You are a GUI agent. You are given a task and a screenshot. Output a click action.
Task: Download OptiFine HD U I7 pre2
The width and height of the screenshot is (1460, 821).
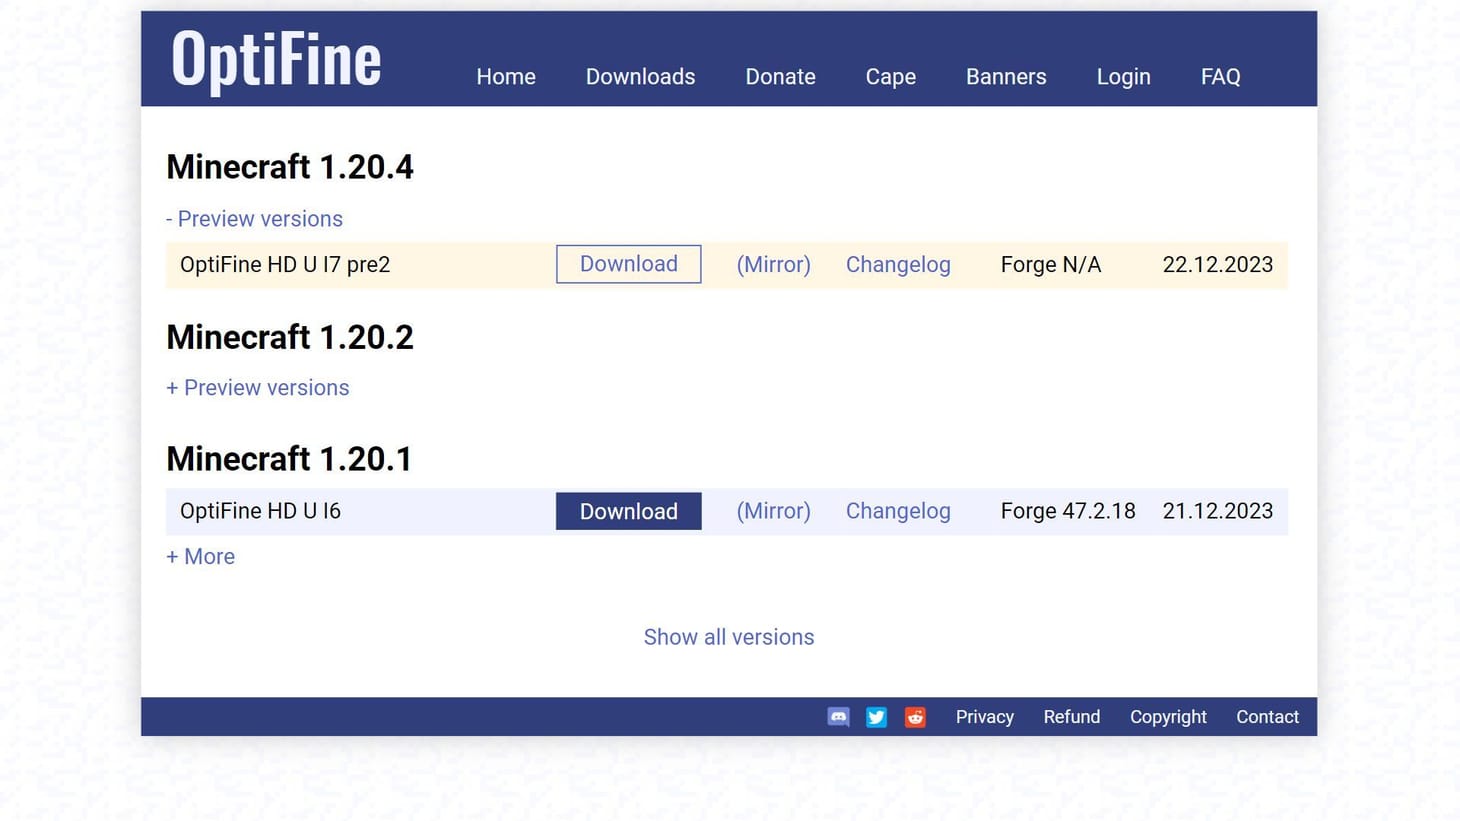click(x=628, y=264)
